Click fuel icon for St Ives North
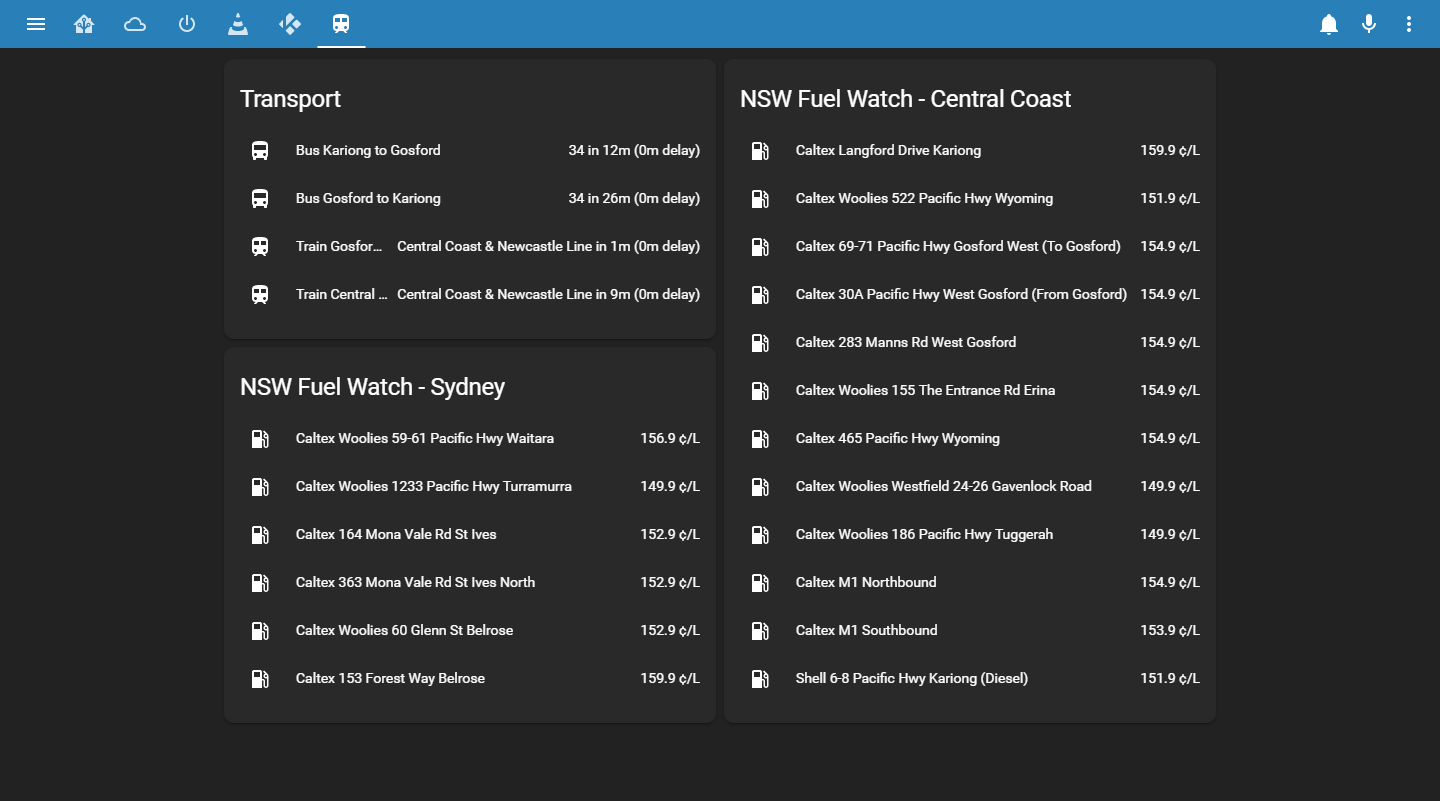Screen dimensions: 1440x801 pyautogui.click(x=260, y=583)
